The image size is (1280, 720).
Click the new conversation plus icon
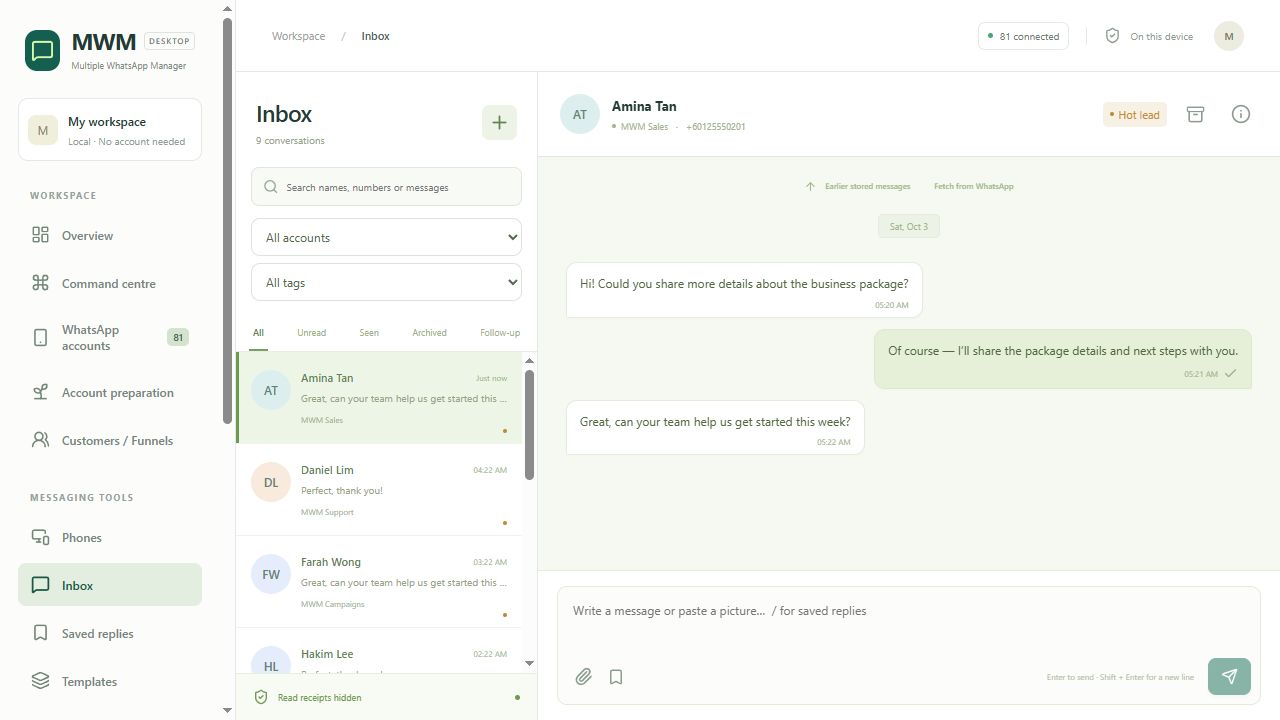[499, 123]
